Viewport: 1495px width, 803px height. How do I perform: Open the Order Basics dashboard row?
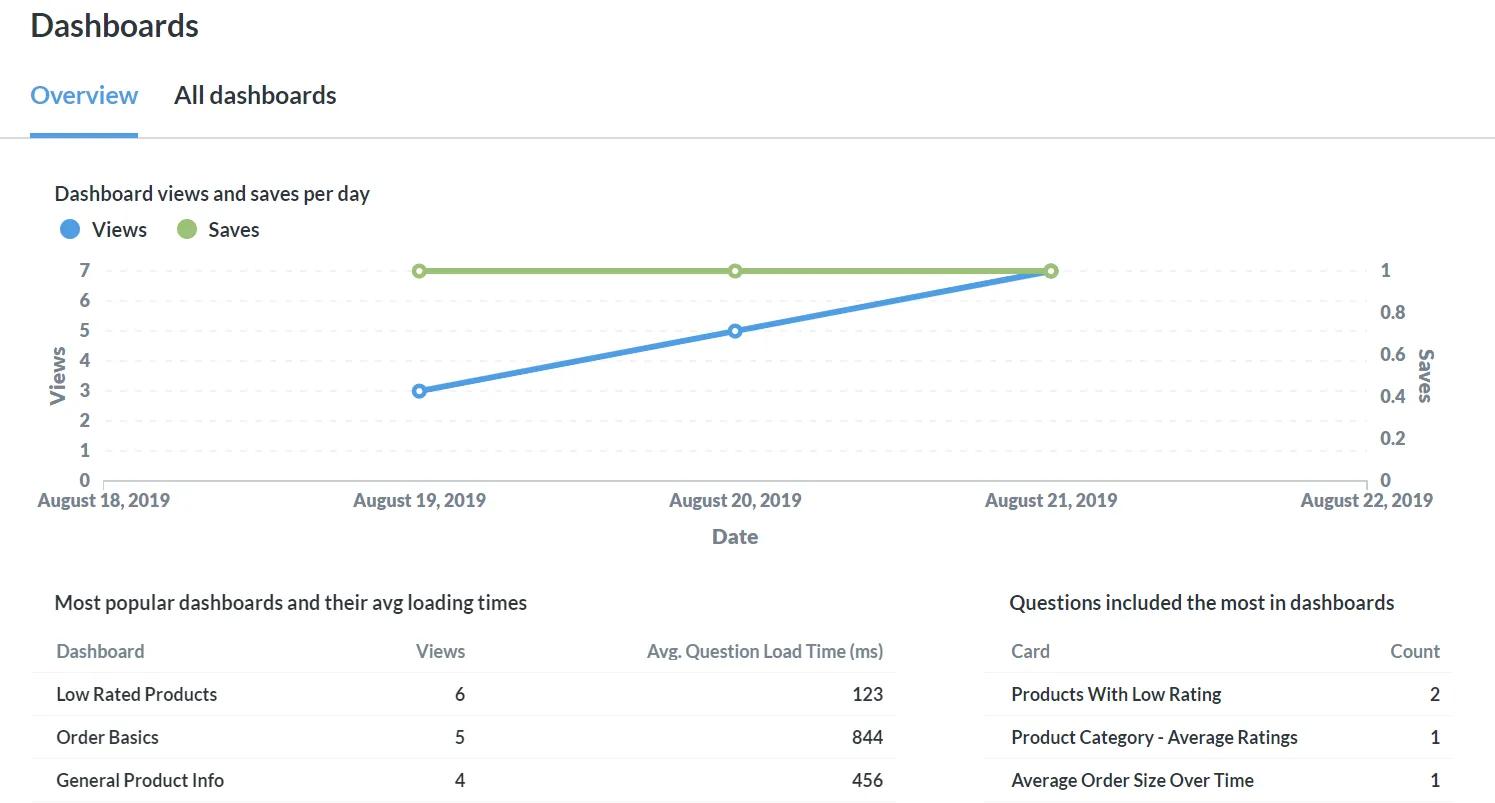463,737
